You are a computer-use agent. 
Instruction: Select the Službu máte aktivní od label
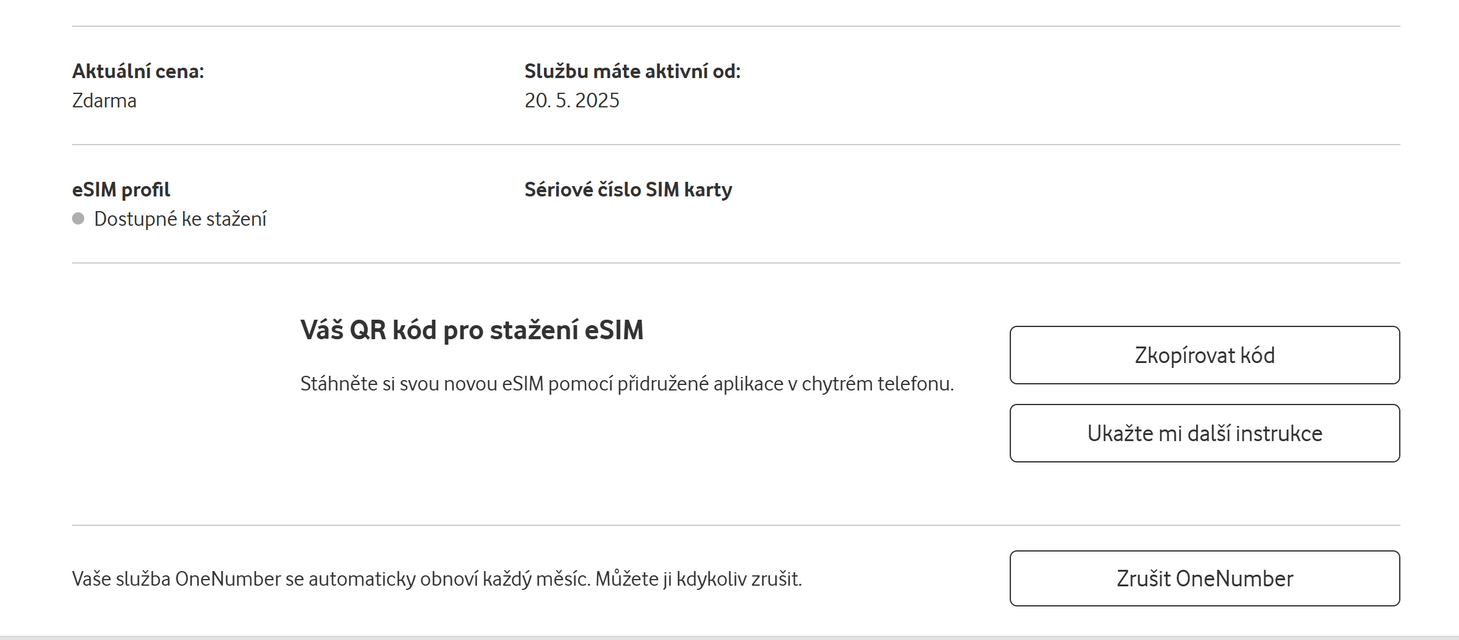coord(632,71)
